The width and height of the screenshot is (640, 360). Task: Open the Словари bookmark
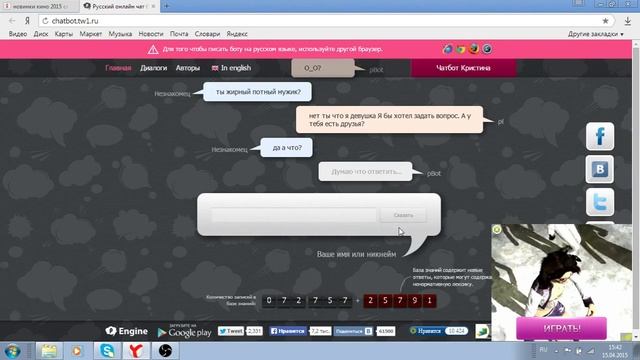point(207,34)
